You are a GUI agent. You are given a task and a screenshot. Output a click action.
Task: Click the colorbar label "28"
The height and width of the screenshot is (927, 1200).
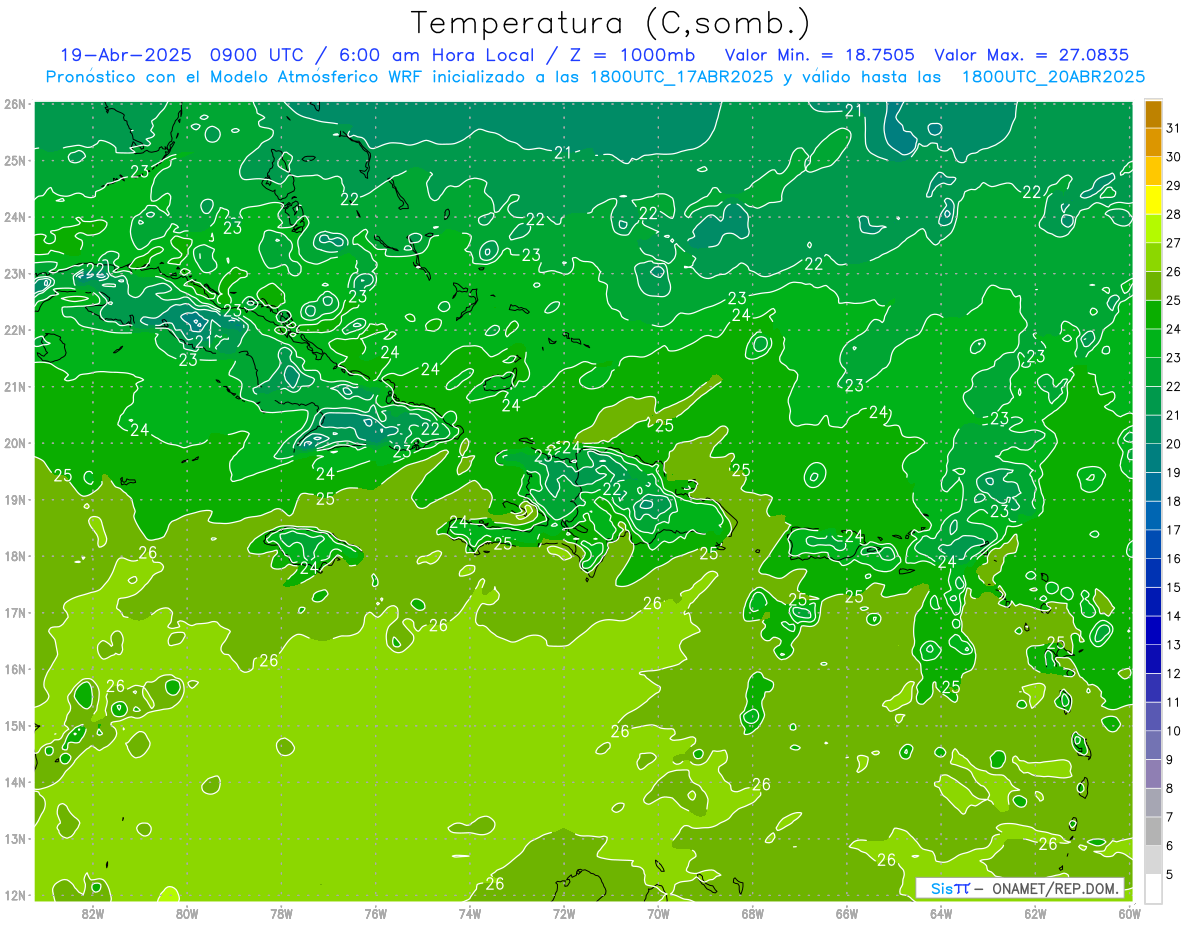tap(1174, 215)
